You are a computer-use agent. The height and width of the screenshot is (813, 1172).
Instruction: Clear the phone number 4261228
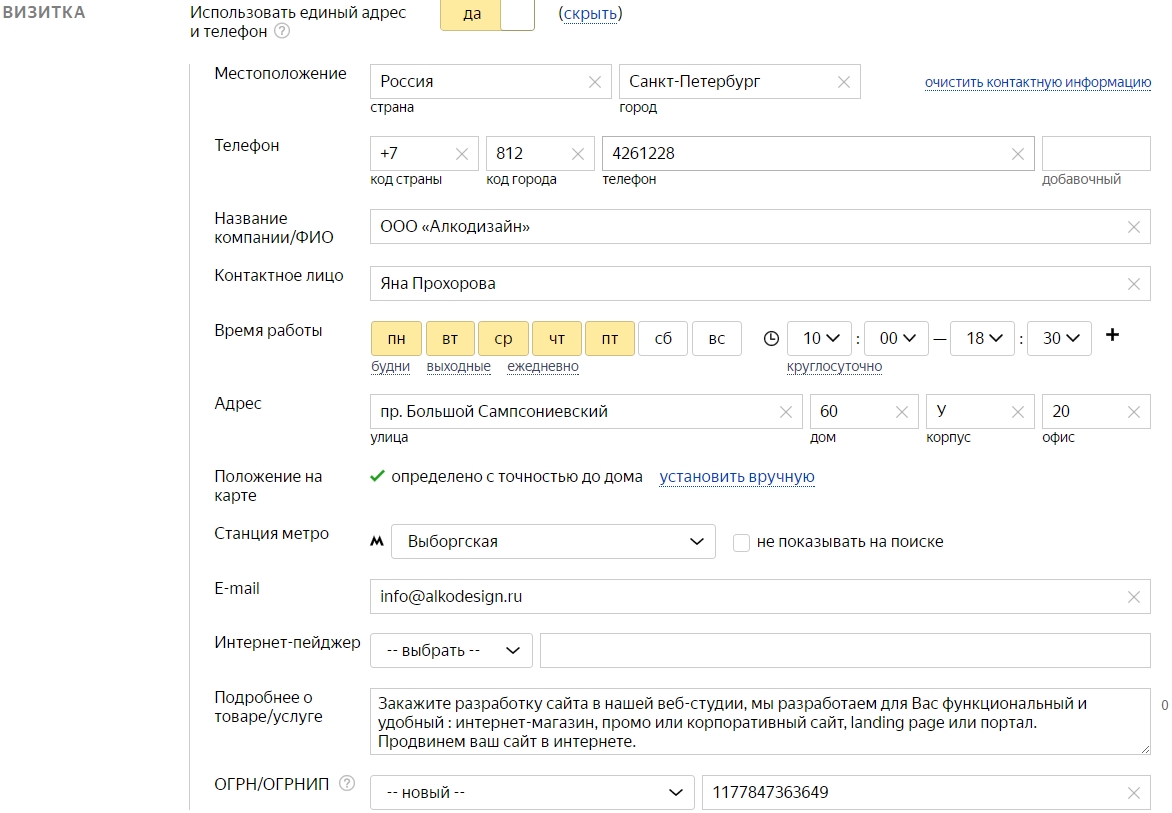[1018, 154]
